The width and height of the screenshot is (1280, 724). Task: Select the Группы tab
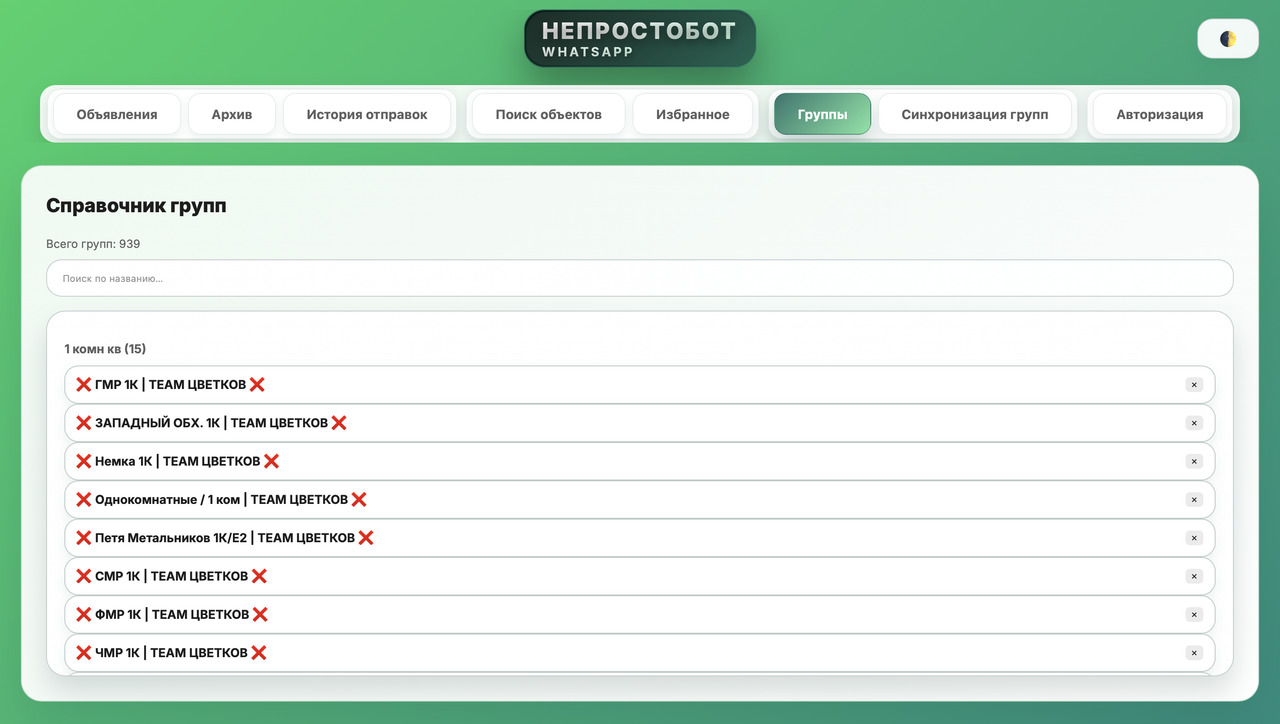click(x=822, y=114)
